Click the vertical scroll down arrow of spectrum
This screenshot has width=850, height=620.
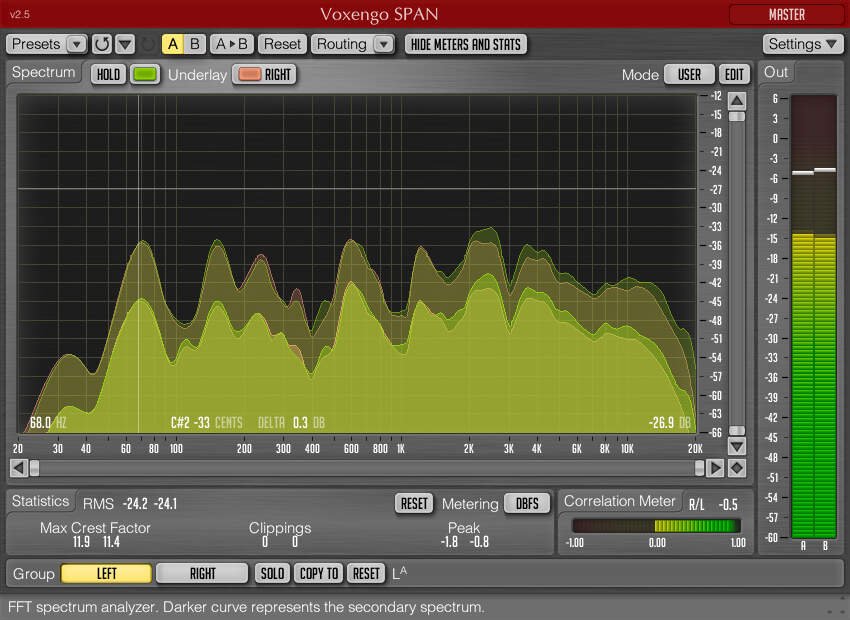pyautogui.click(x=737, y=446)
